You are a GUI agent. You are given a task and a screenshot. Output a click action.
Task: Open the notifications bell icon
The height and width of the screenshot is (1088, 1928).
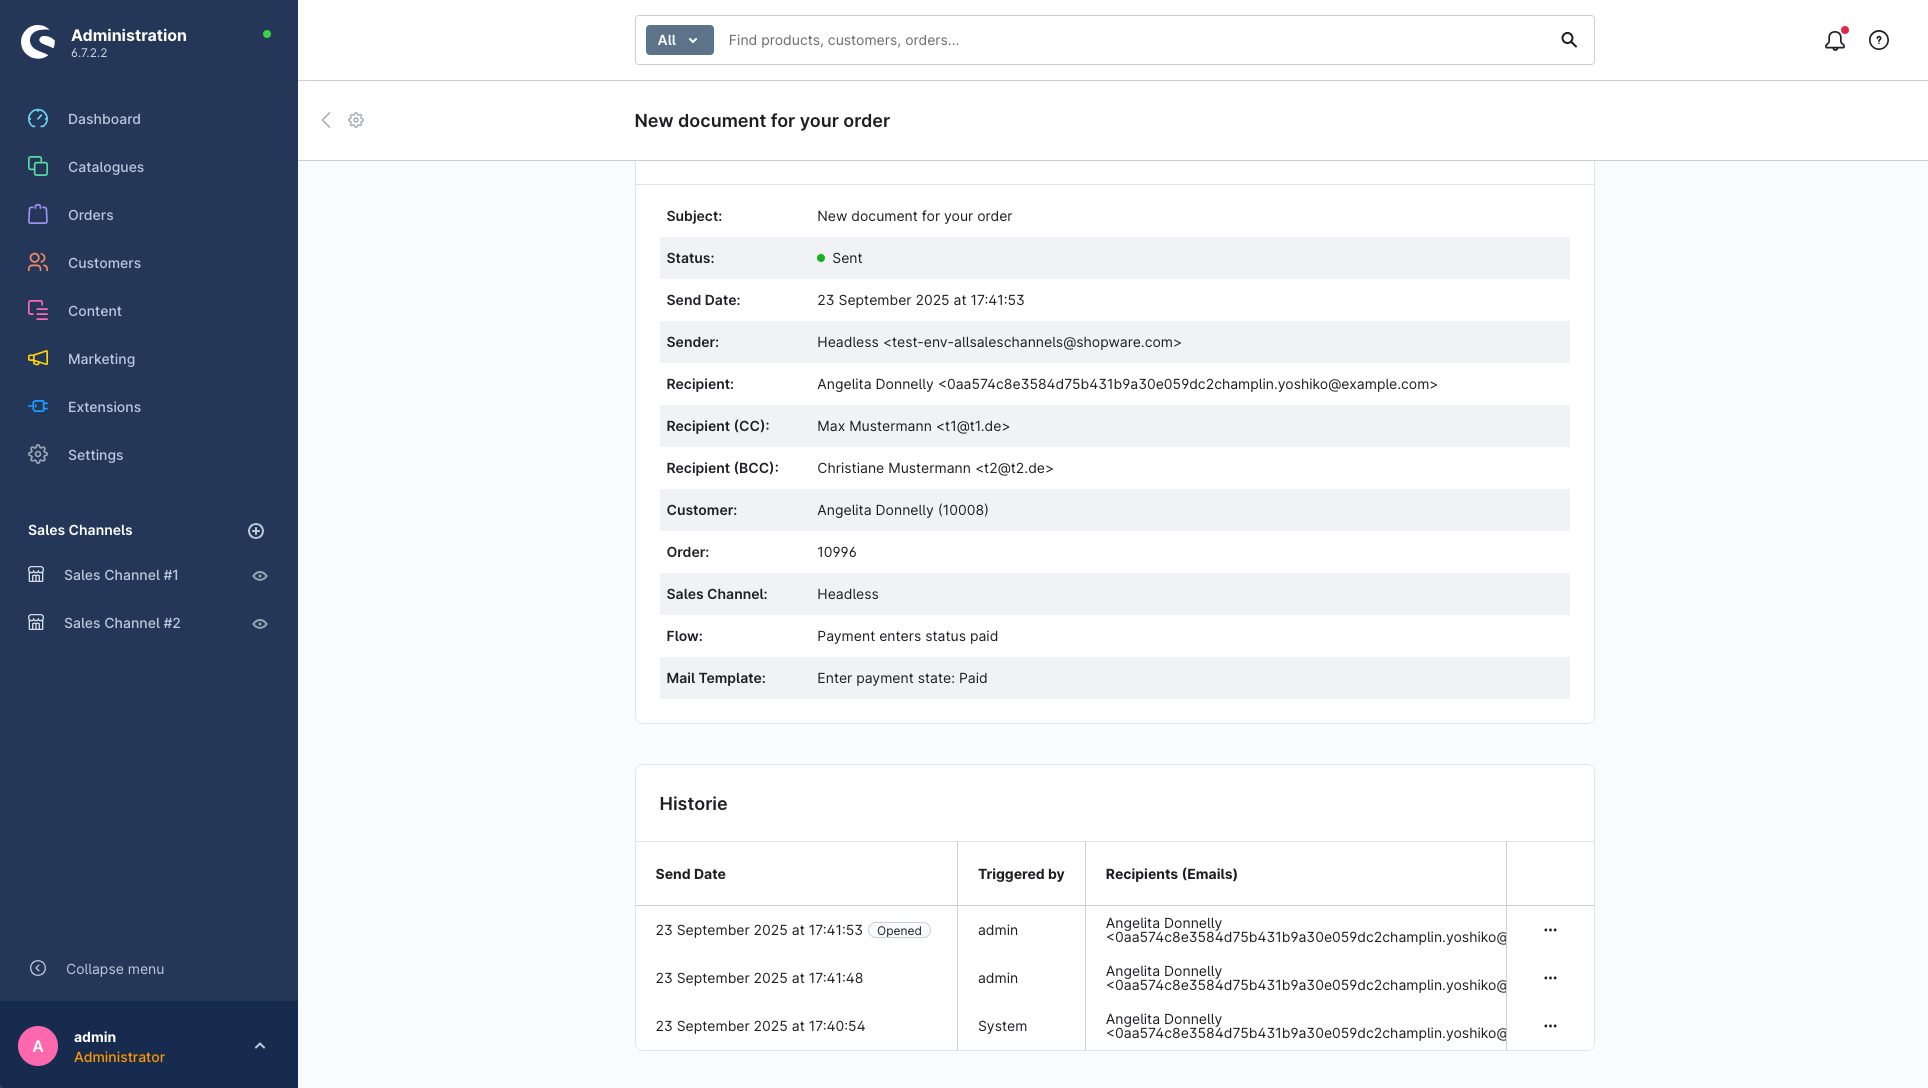[1834, 41]
